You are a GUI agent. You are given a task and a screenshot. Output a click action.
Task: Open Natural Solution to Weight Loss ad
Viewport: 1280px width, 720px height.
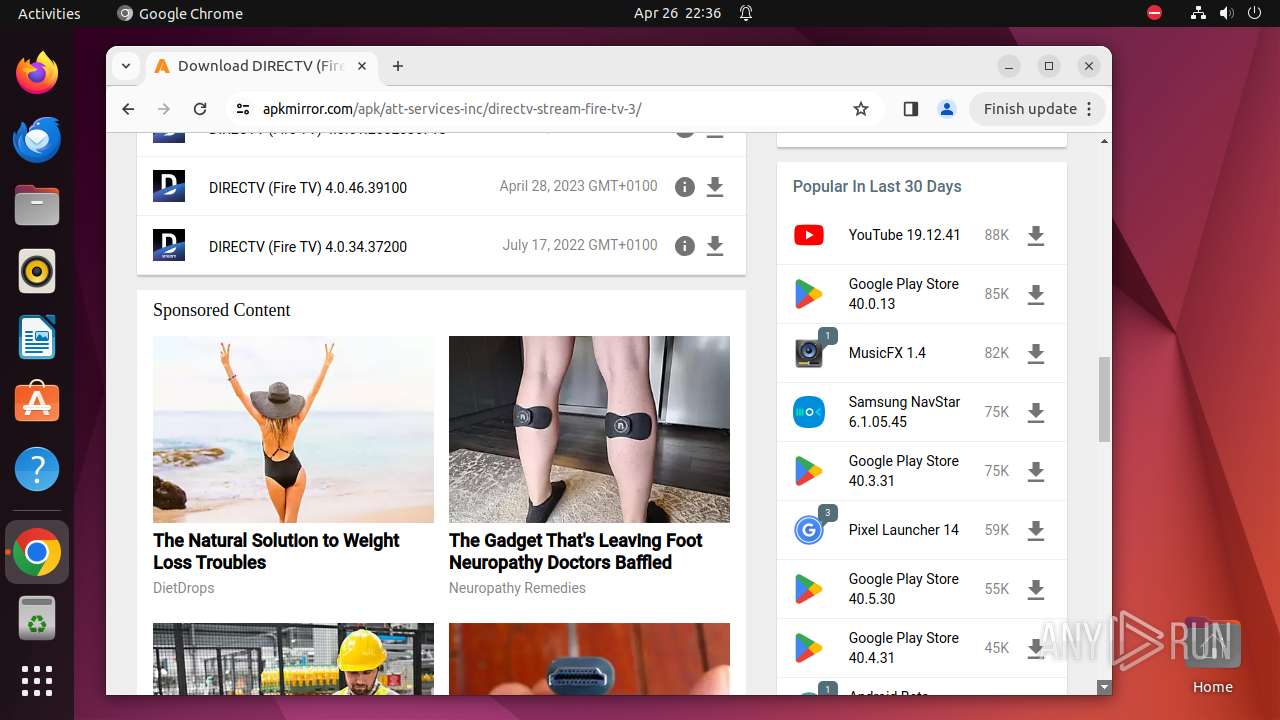(276, 551)
